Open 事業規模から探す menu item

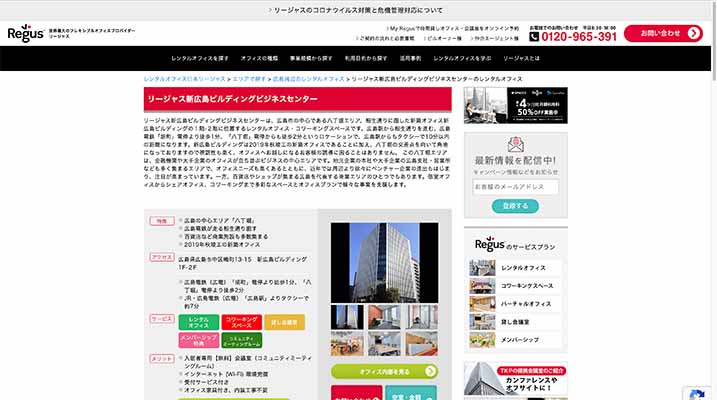[311, 59]
